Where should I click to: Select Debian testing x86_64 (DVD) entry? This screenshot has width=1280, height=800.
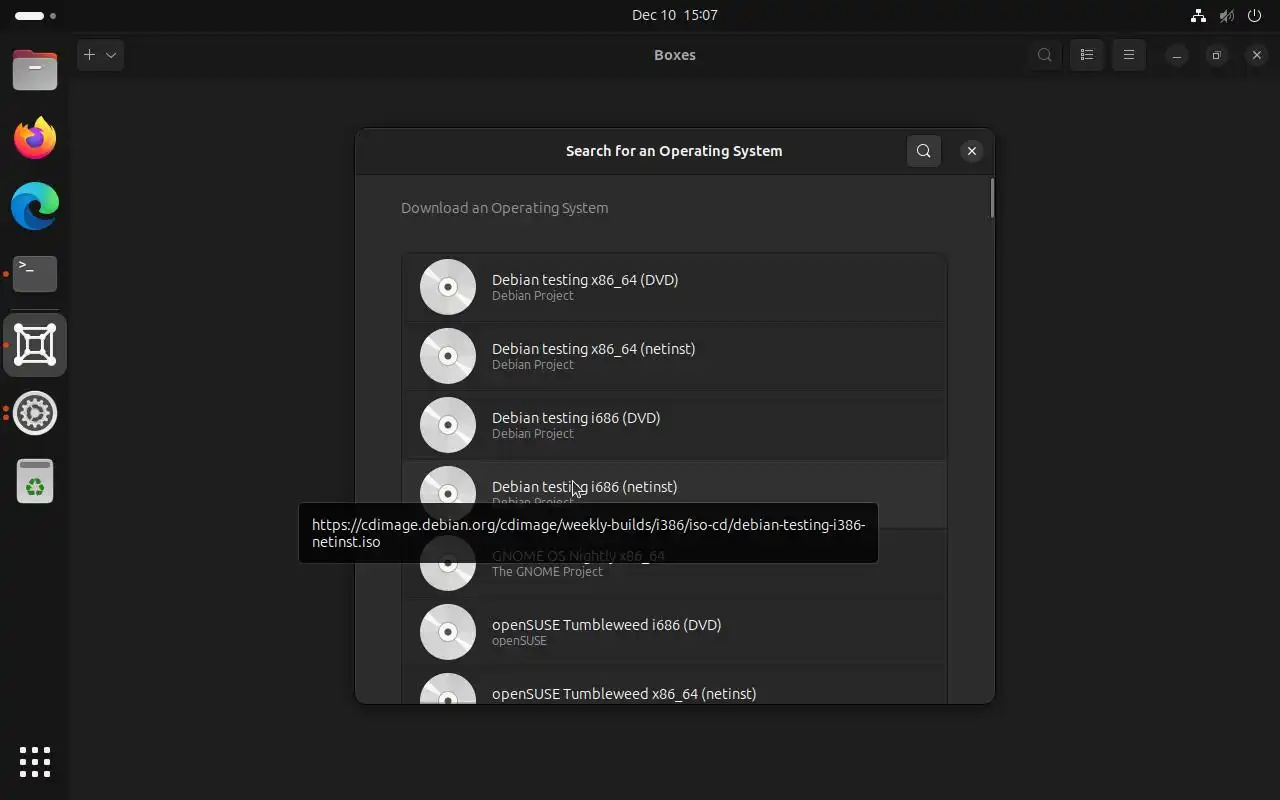pyautogui.click(x=674, y=287)
